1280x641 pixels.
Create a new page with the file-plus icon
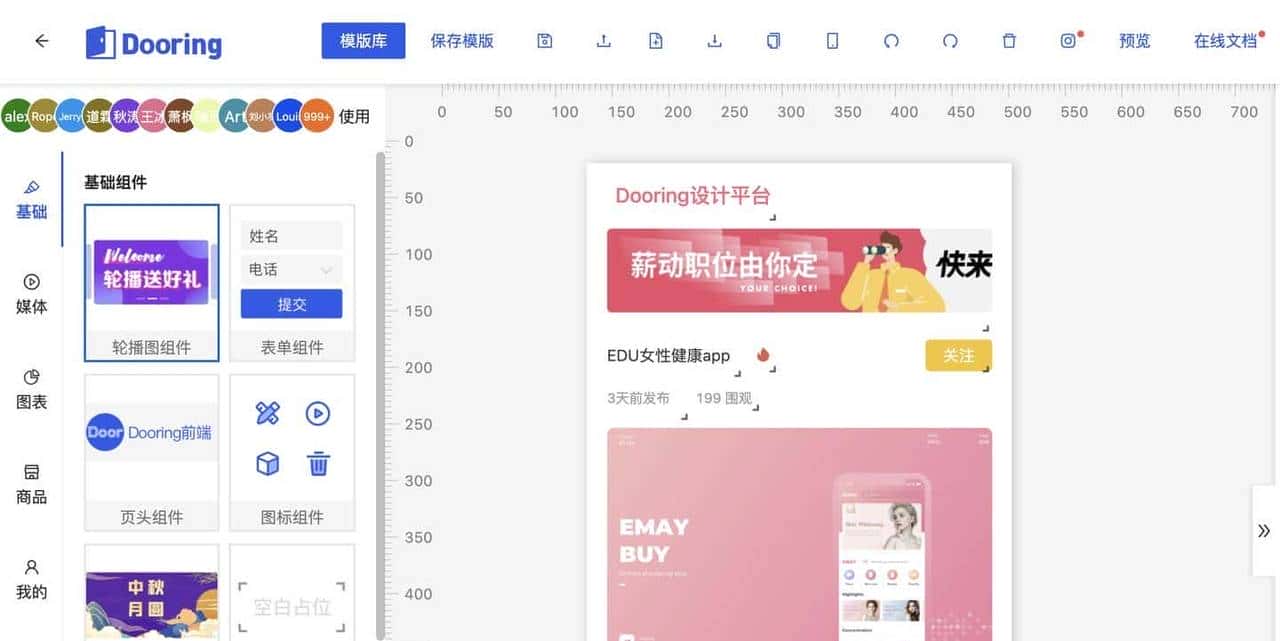click(655, 41)
